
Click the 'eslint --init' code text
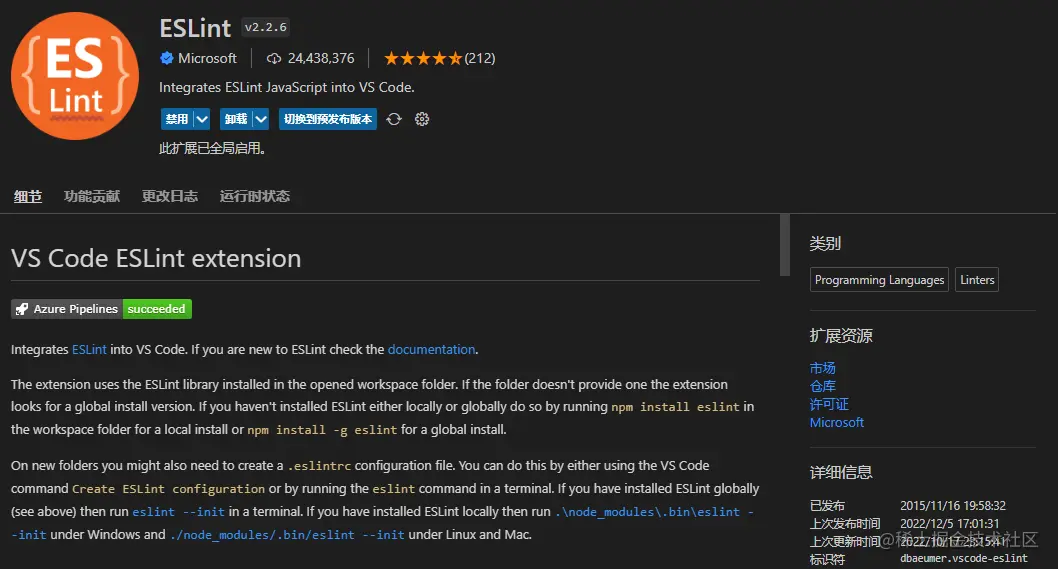coord(178,512)
